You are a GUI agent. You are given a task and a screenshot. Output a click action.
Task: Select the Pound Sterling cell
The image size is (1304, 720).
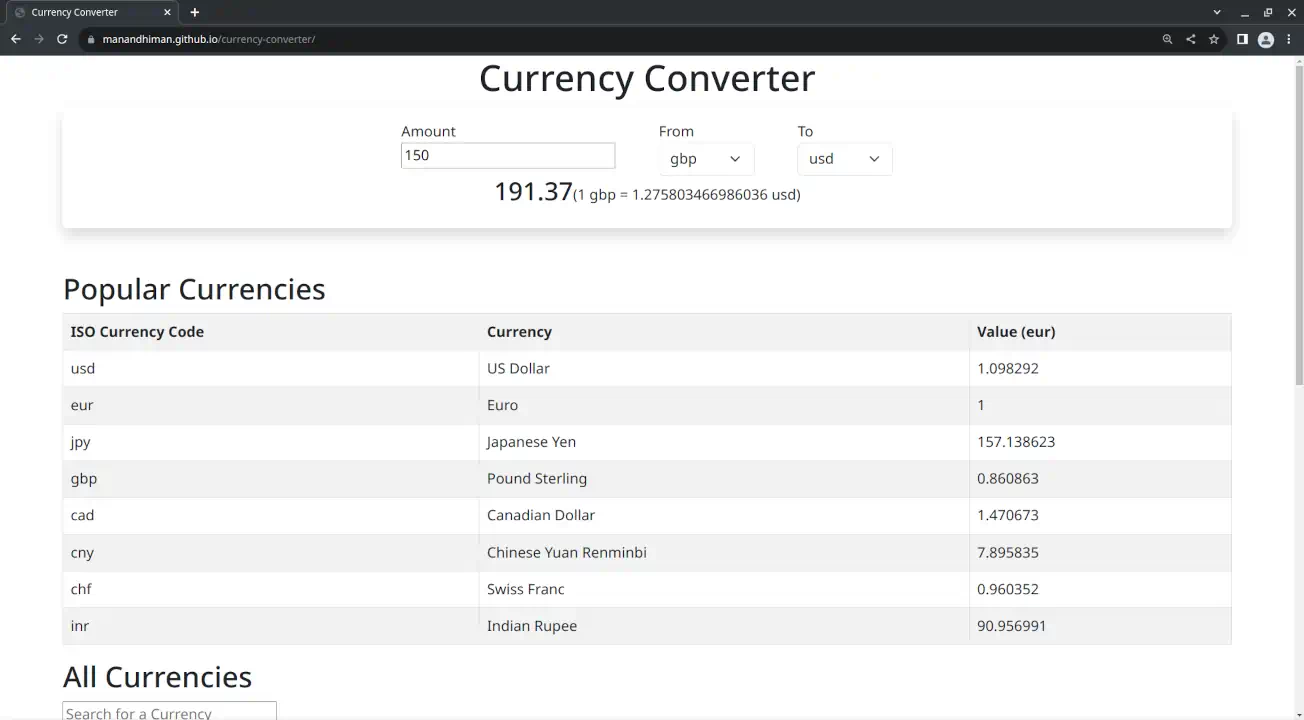pos(724,479)
